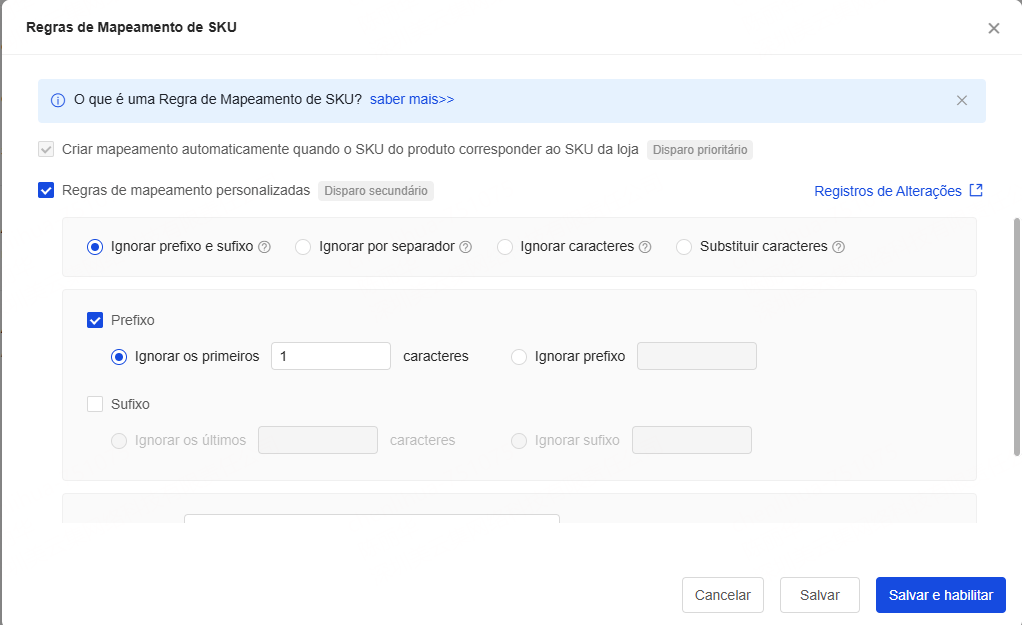This screenshot has width=1022, height=625.
Task: Click the Disparo prioritário tag
Action: point(700,150)
